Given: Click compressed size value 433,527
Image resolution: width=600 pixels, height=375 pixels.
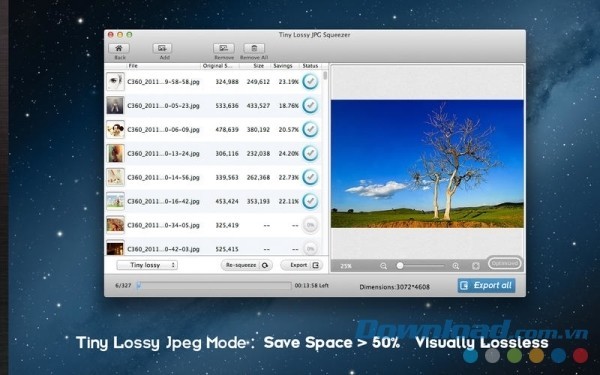Looking at the screenshot, I should tap(258, 106).
